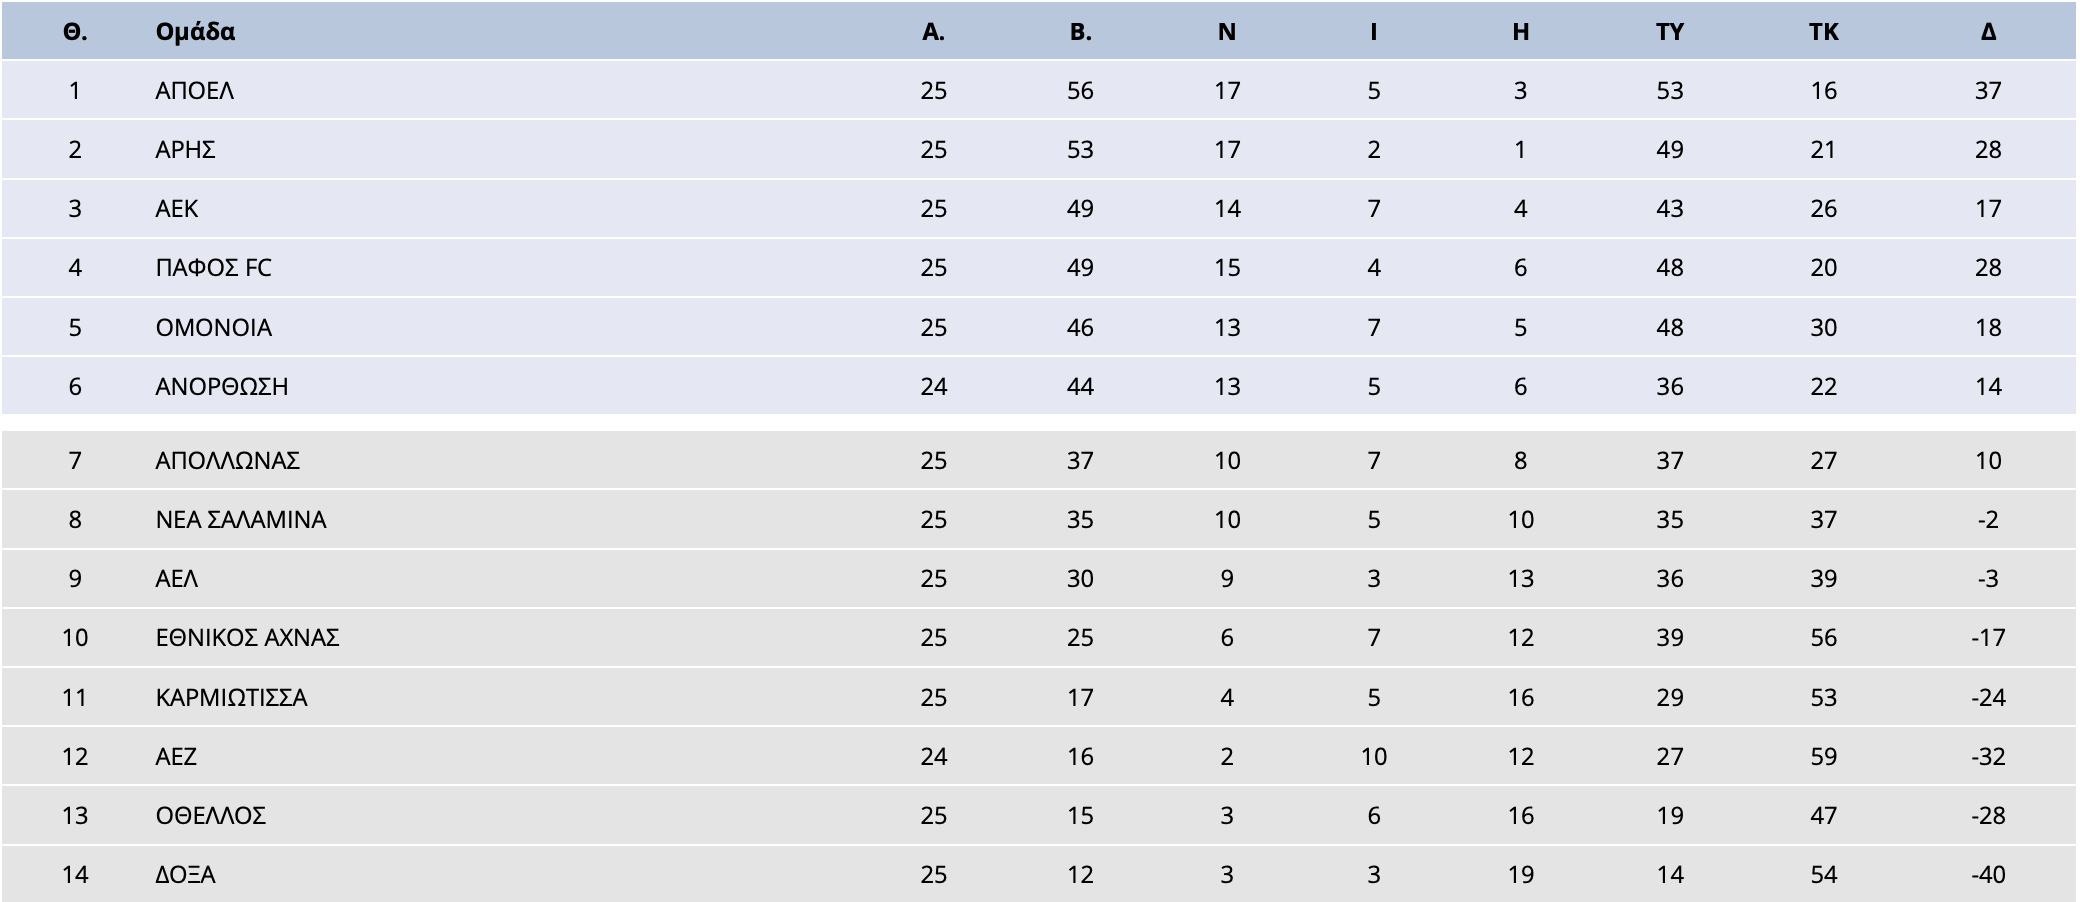The image size is (2080, 902).
Task: Select the Θ. position column header
Action: (x=75, y=32)
